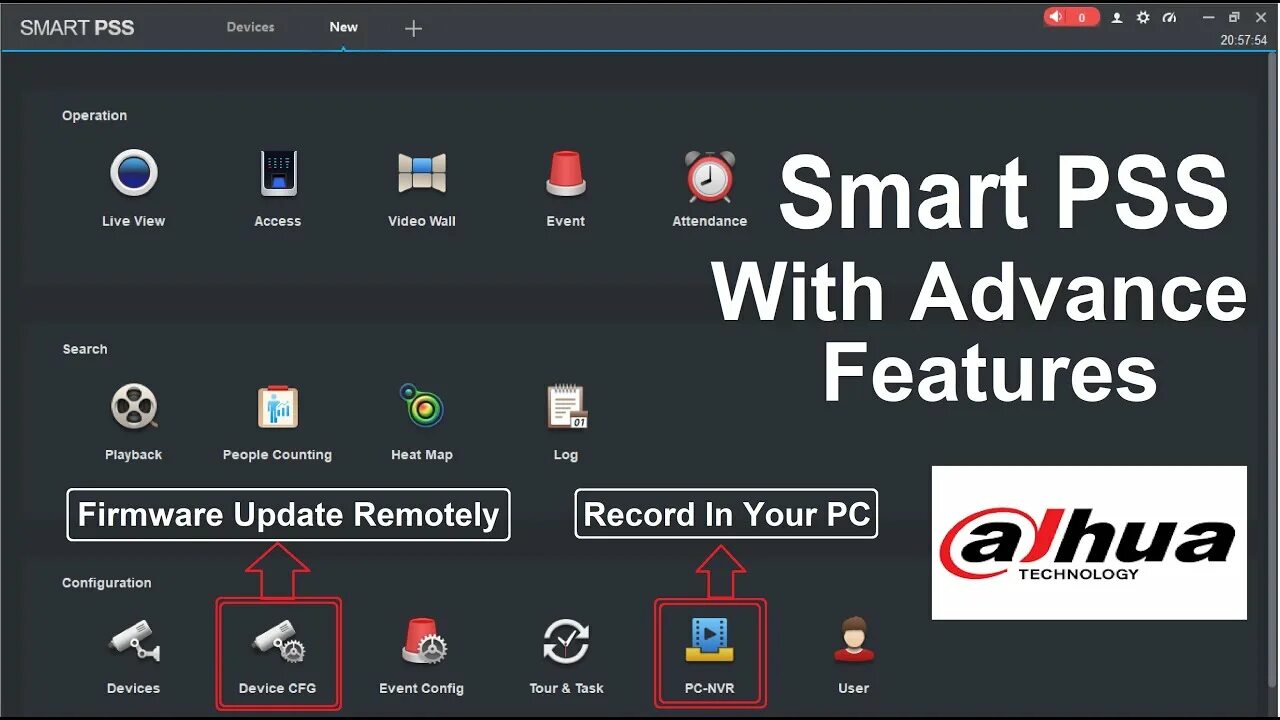Open the user account icon in title bar
Image resolution: width=1280 pixels, height=720 pixels.
[1117, 17]
